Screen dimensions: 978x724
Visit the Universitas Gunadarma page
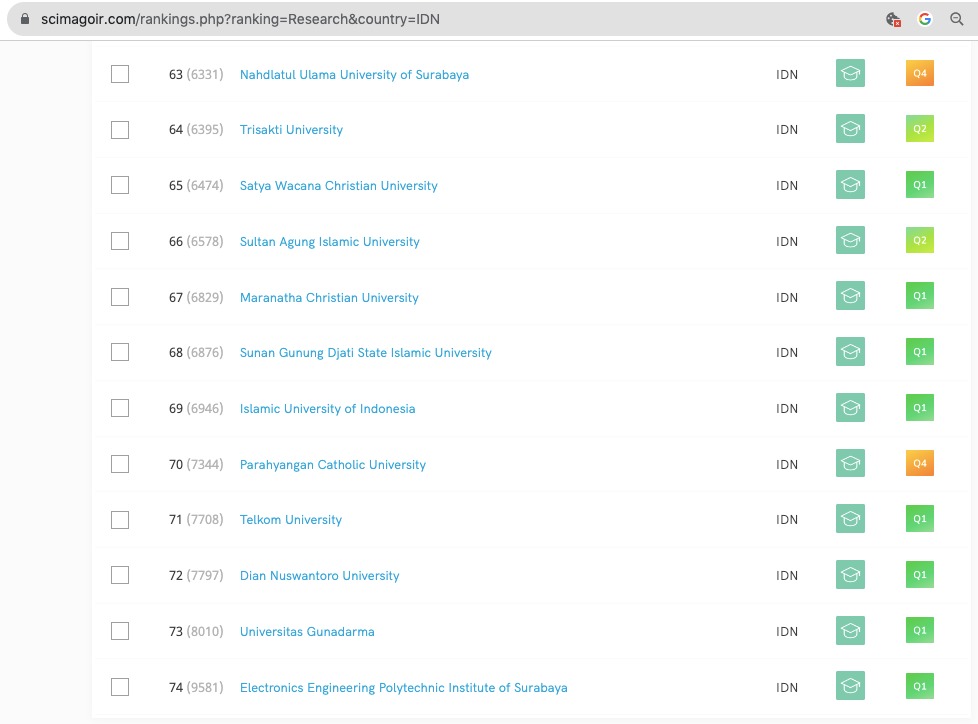[307, 632]
